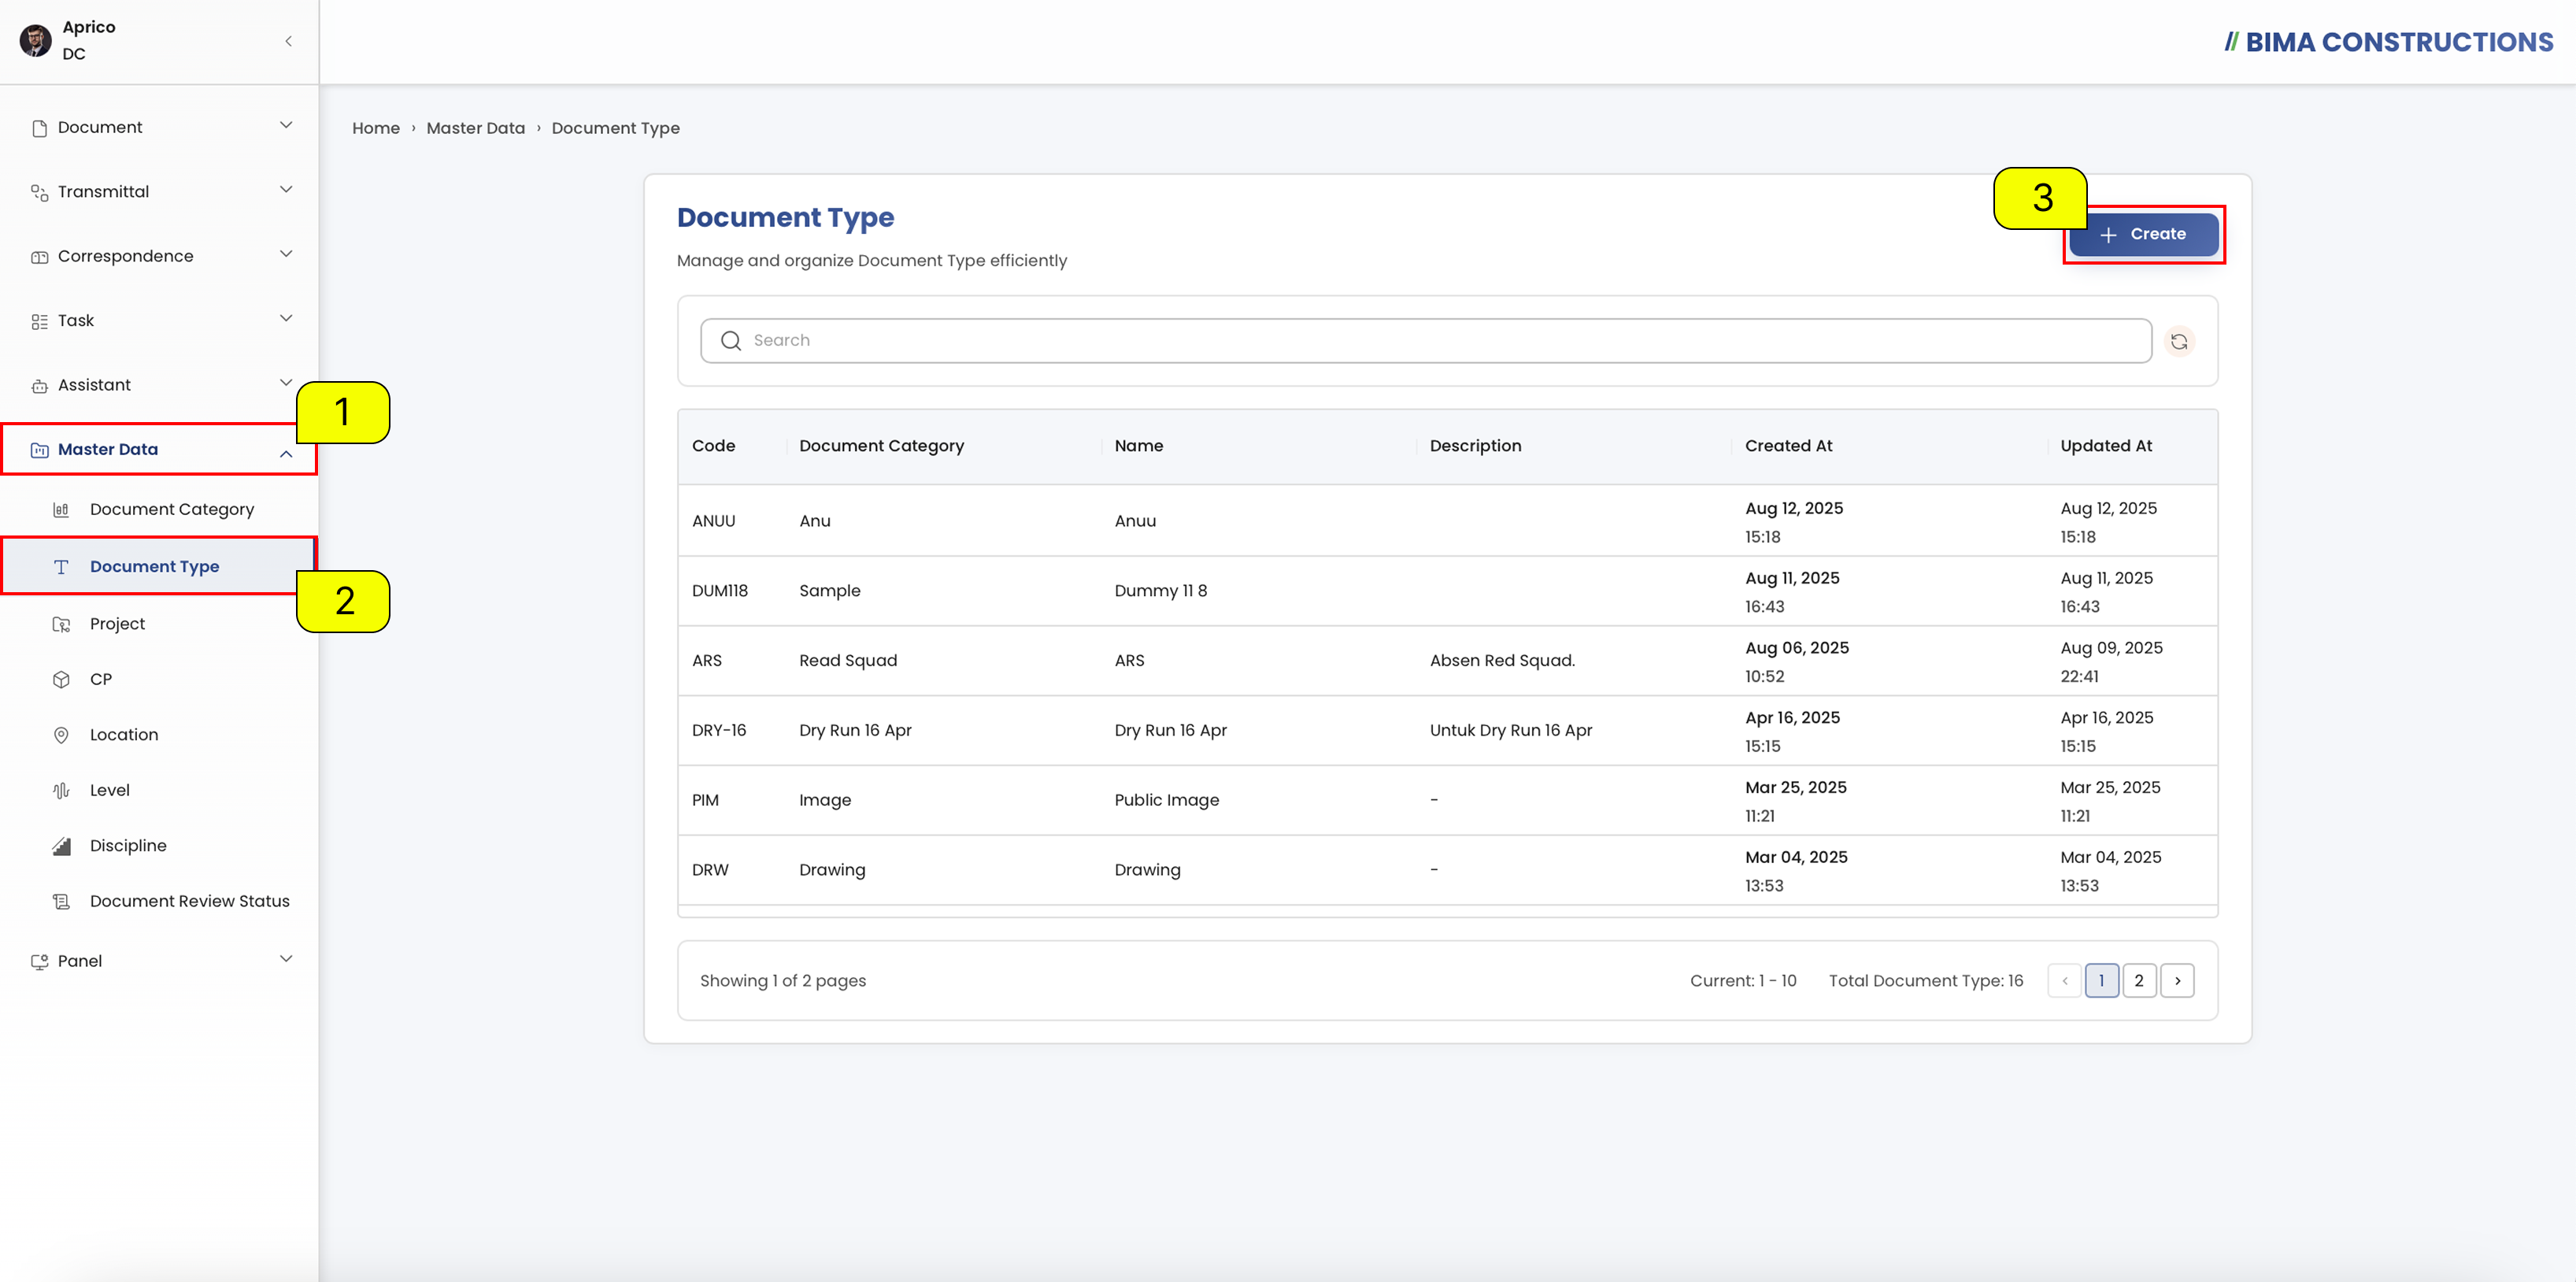
Task: Go to Home in breadcrumb
Action: pos(375,129)
